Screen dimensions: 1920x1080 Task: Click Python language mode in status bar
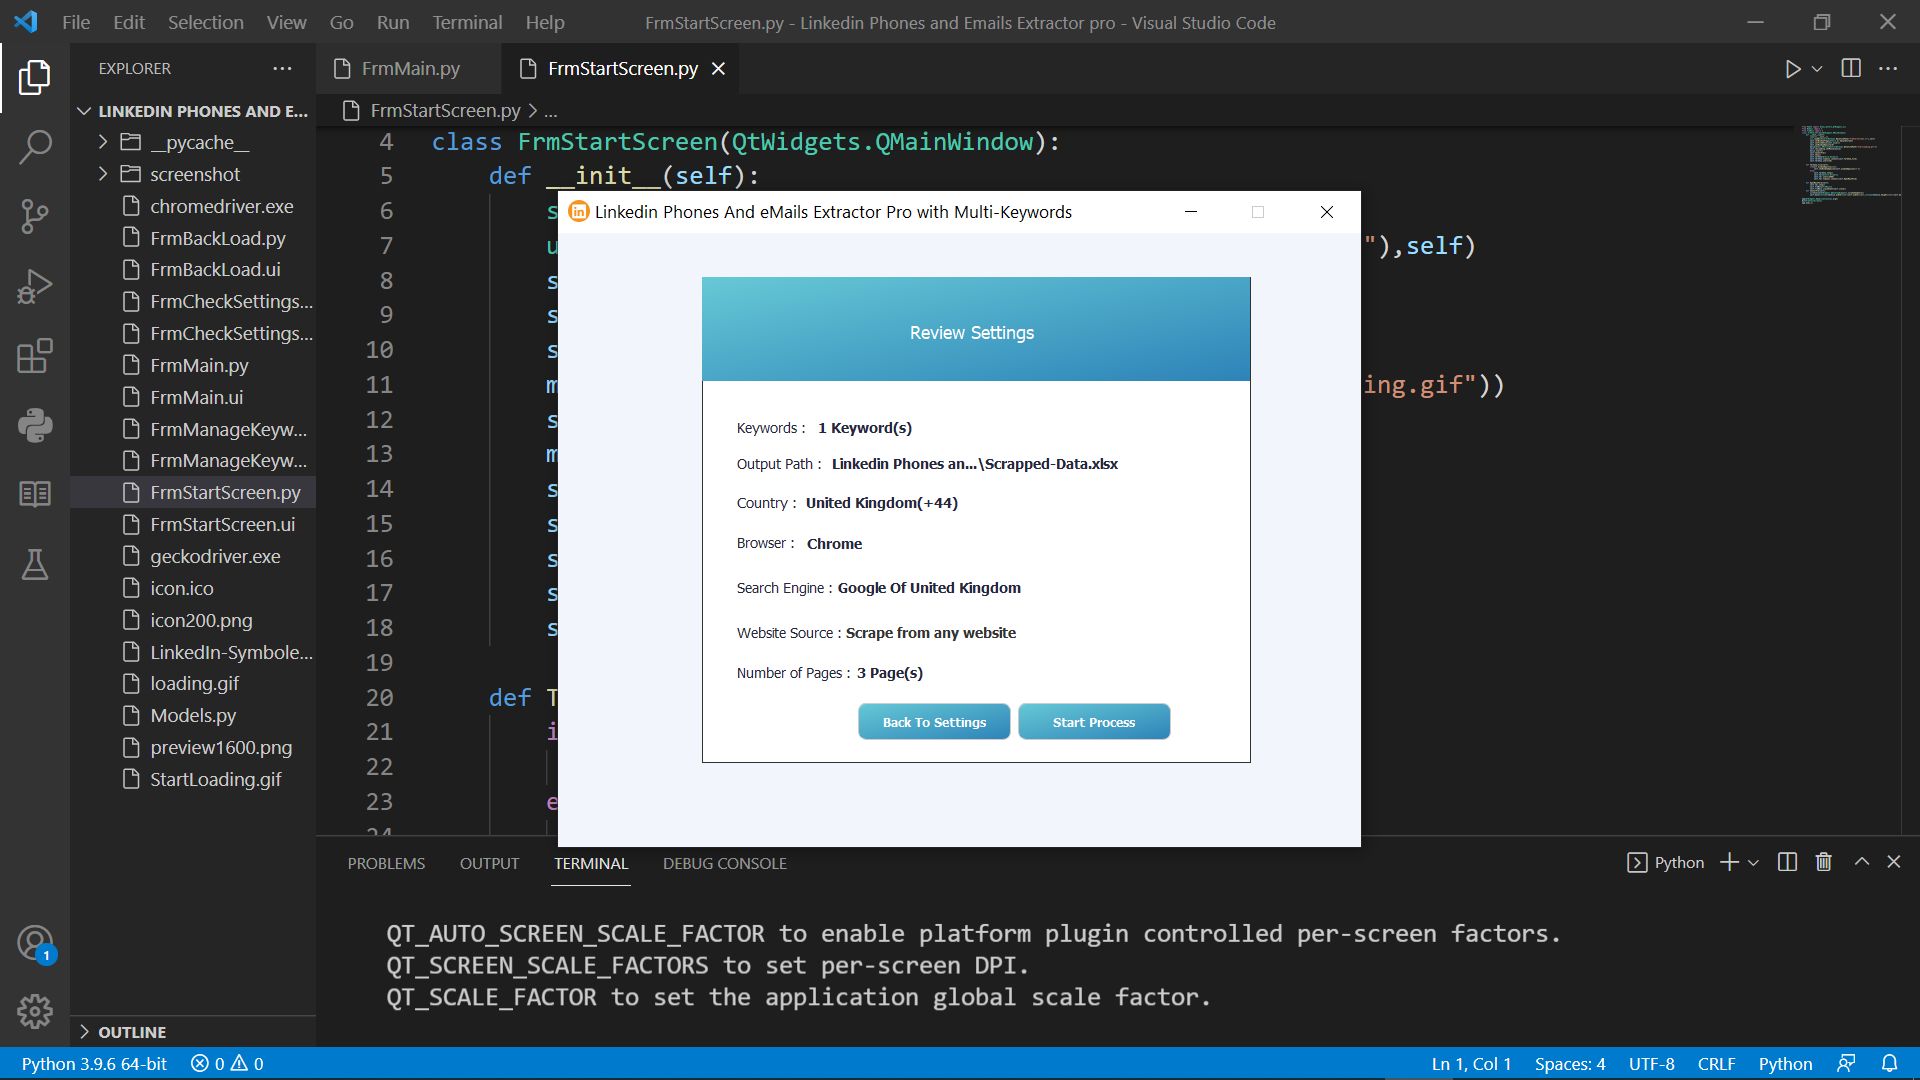coord(1785,1064)
